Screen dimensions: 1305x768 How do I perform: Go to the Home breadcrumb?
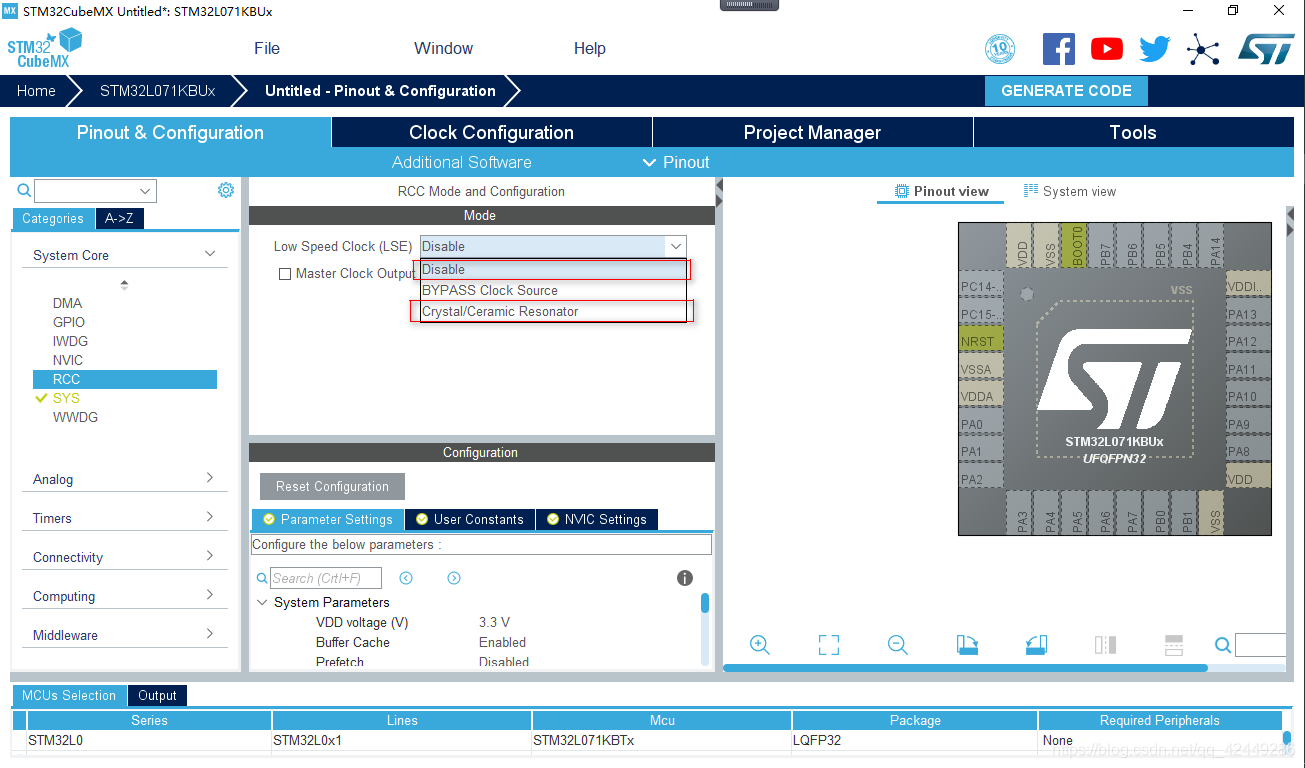(x=36, y=90)
